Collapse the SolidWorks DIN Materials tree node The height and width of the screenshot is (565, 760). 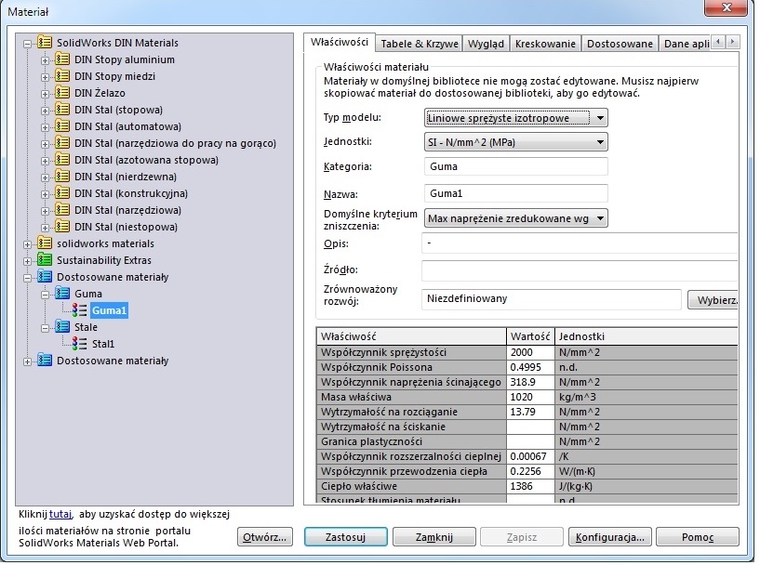(x=28, y=44)
